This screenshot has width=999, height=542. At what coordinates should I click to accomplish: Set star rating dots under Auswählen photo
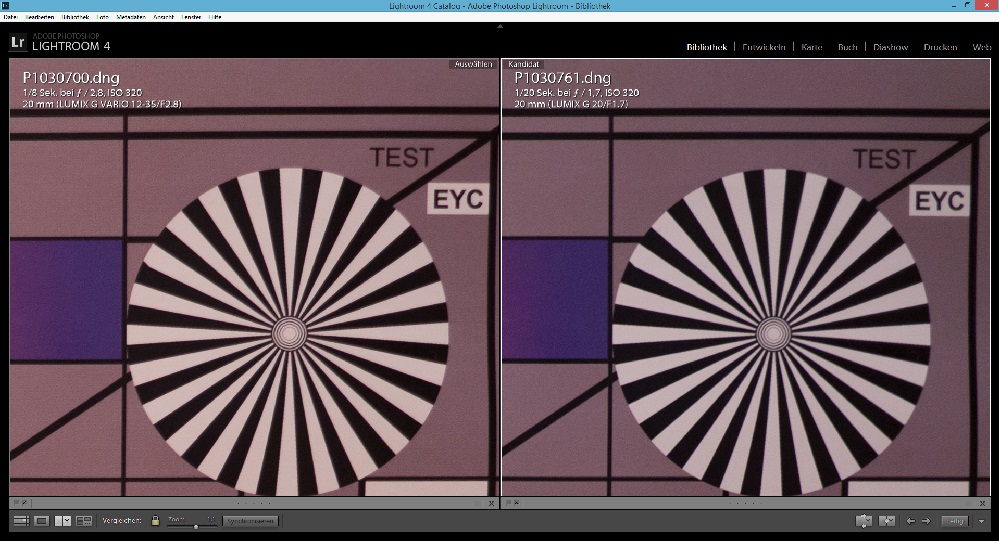tap(254, 503)
